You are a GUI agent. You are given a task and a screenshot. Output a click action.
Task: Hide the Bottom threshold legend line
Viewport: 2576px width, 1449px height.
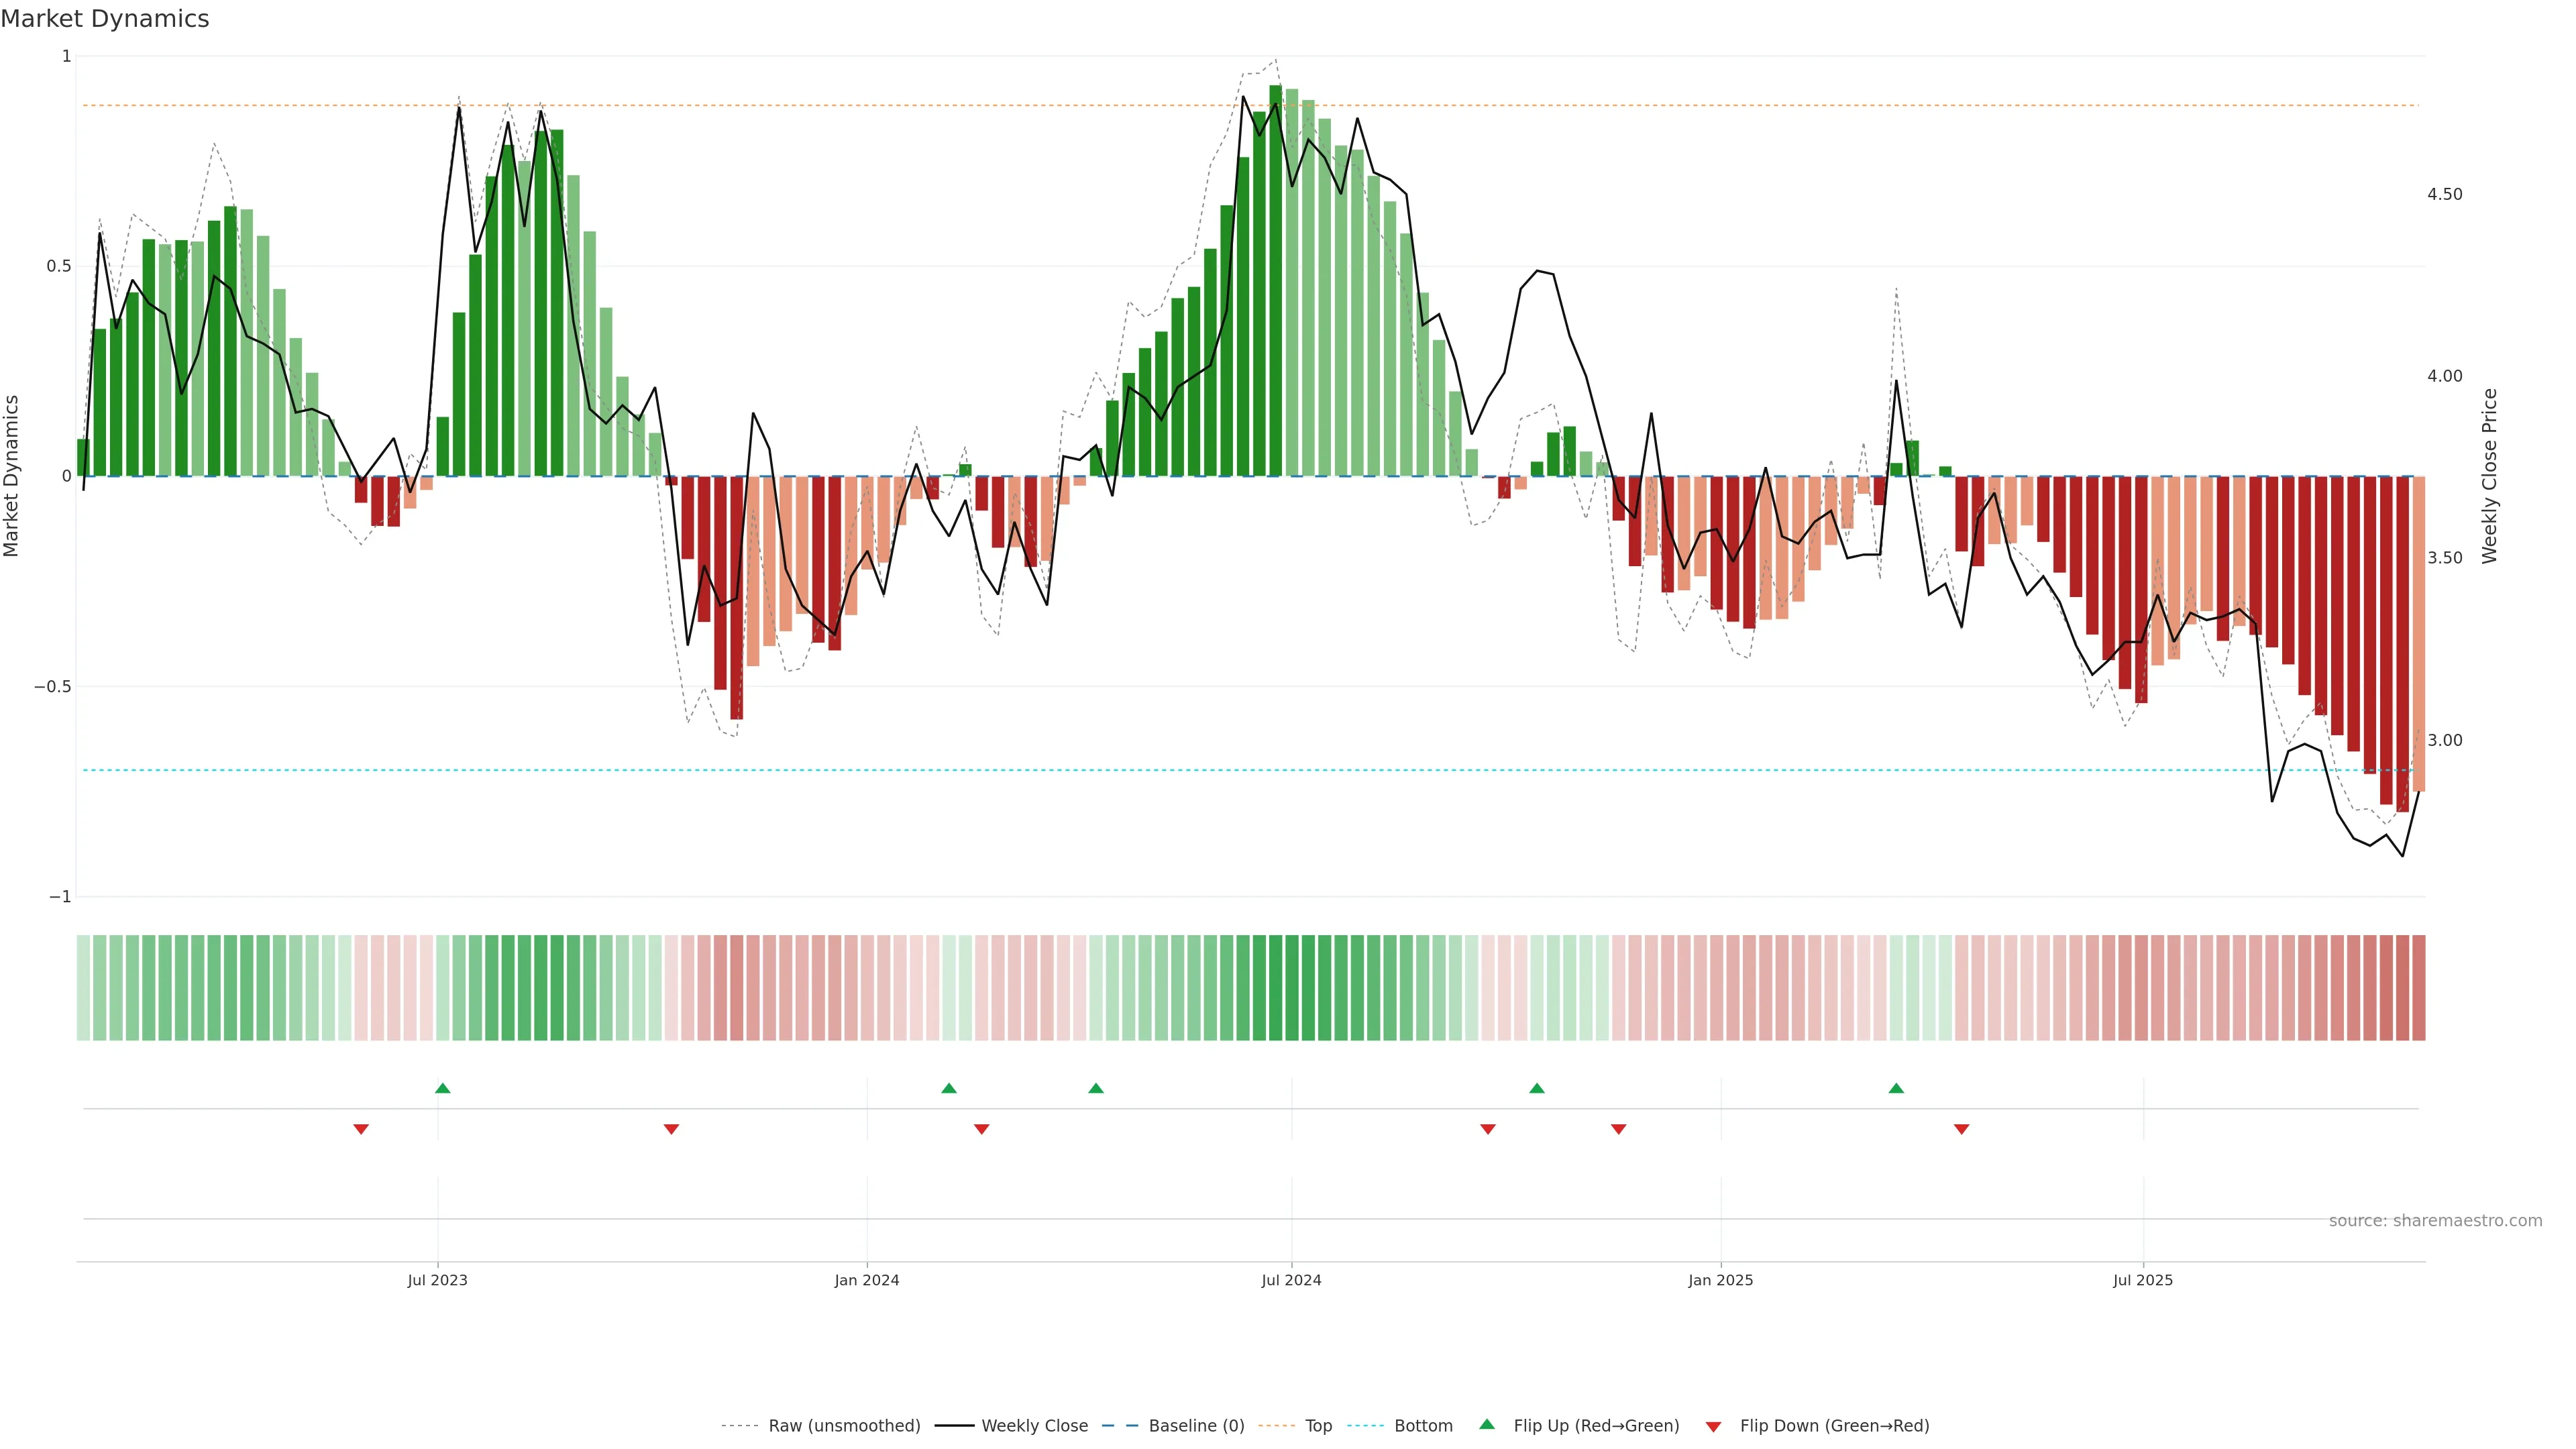tap(1423, 1426)
